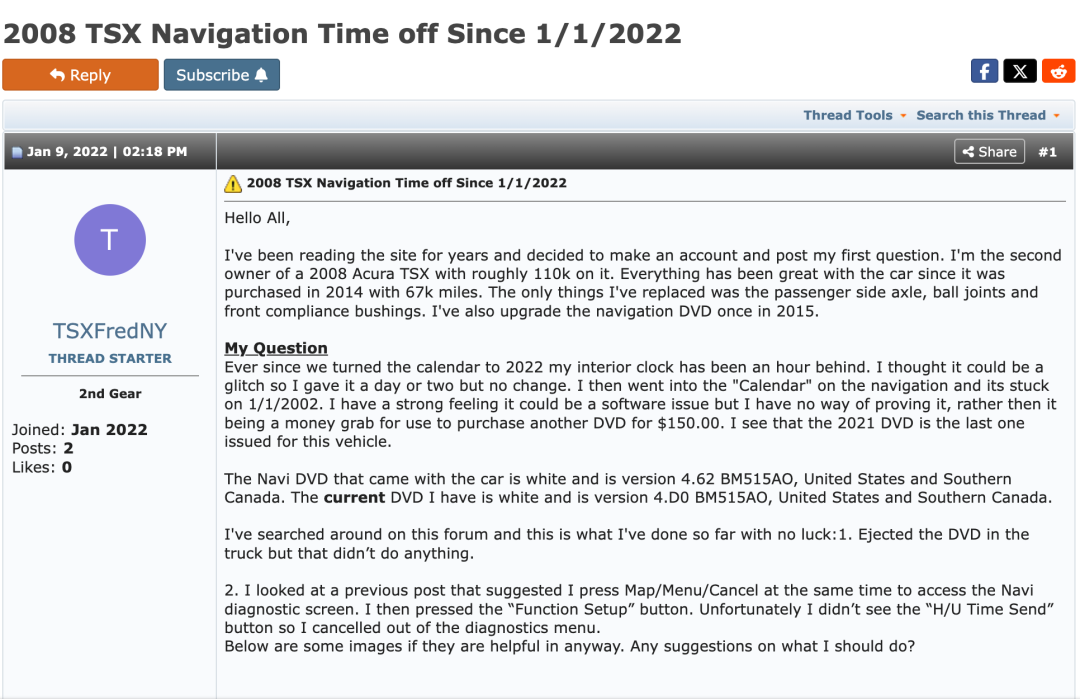1080x699 pixels.
Task: Click the Reply button
Action: click(81, 74)
